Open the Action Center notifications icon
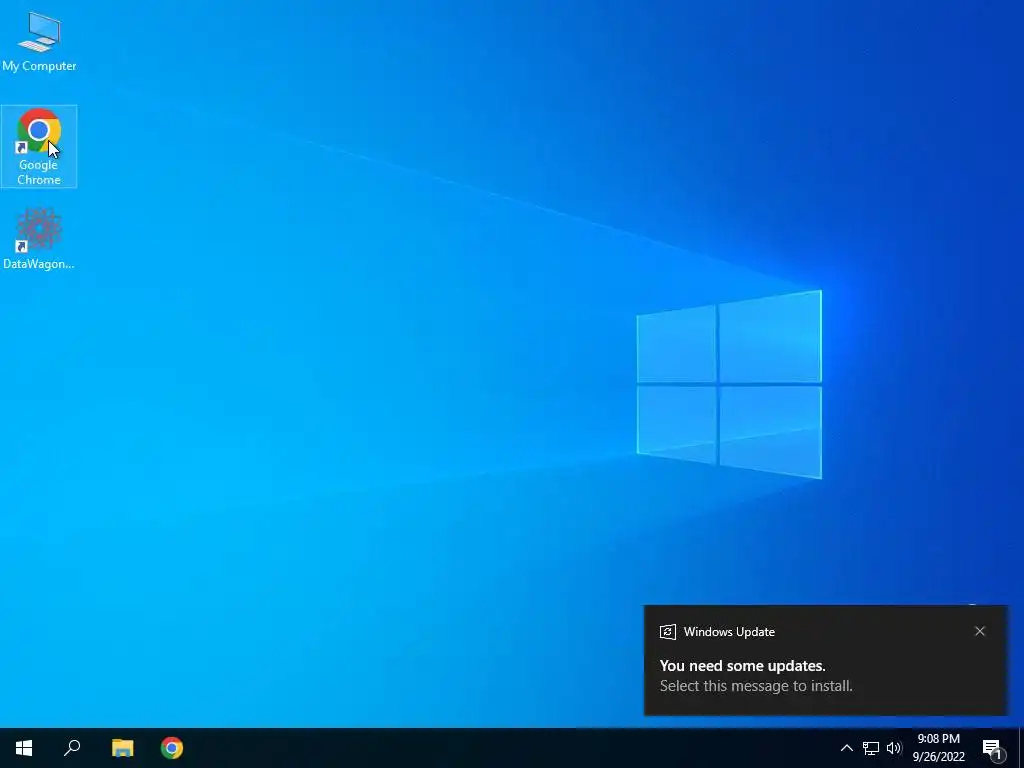This screenshot has width=1024, height=768. click(993, 748)
